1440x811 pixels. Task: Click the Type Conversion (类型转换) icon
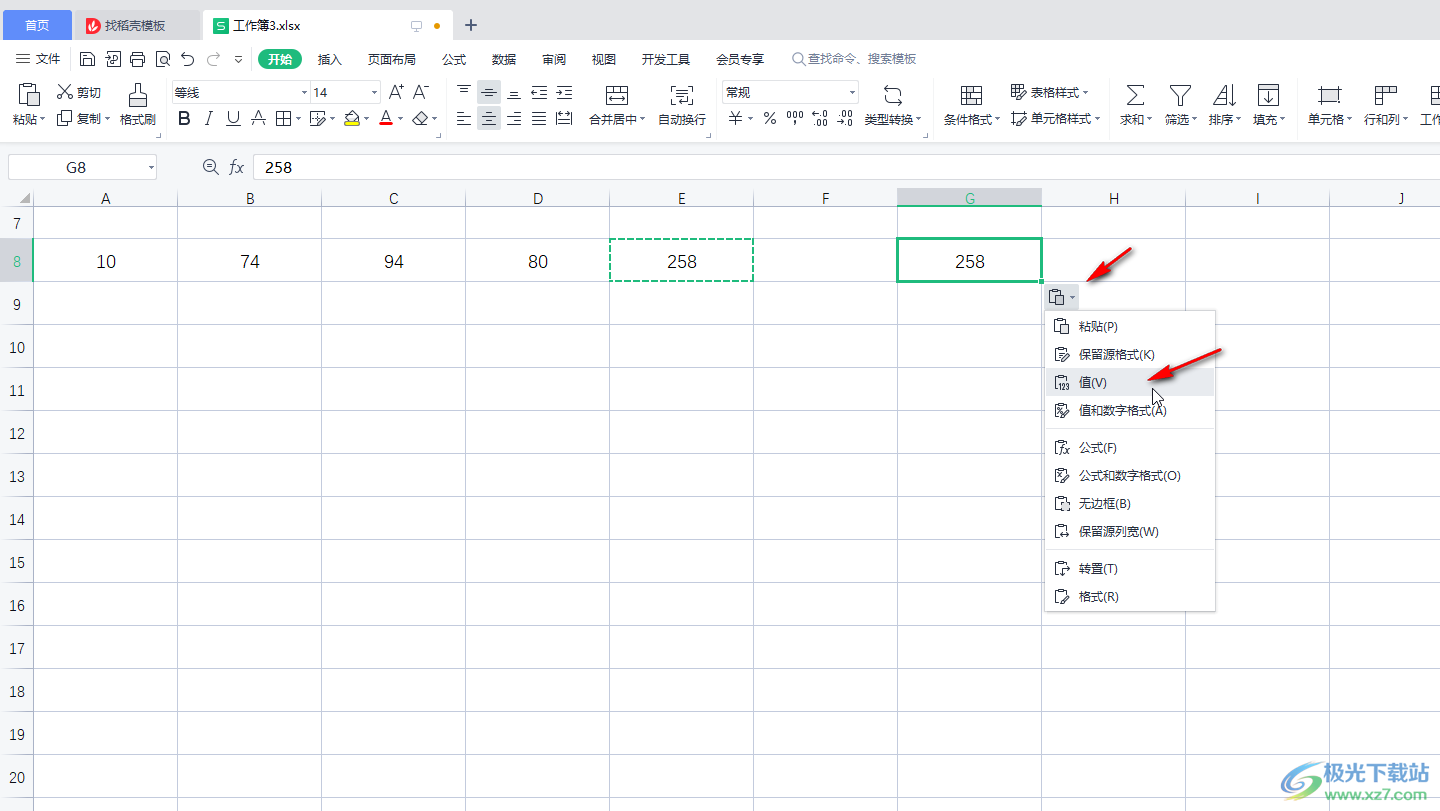[x=893, y=96]
